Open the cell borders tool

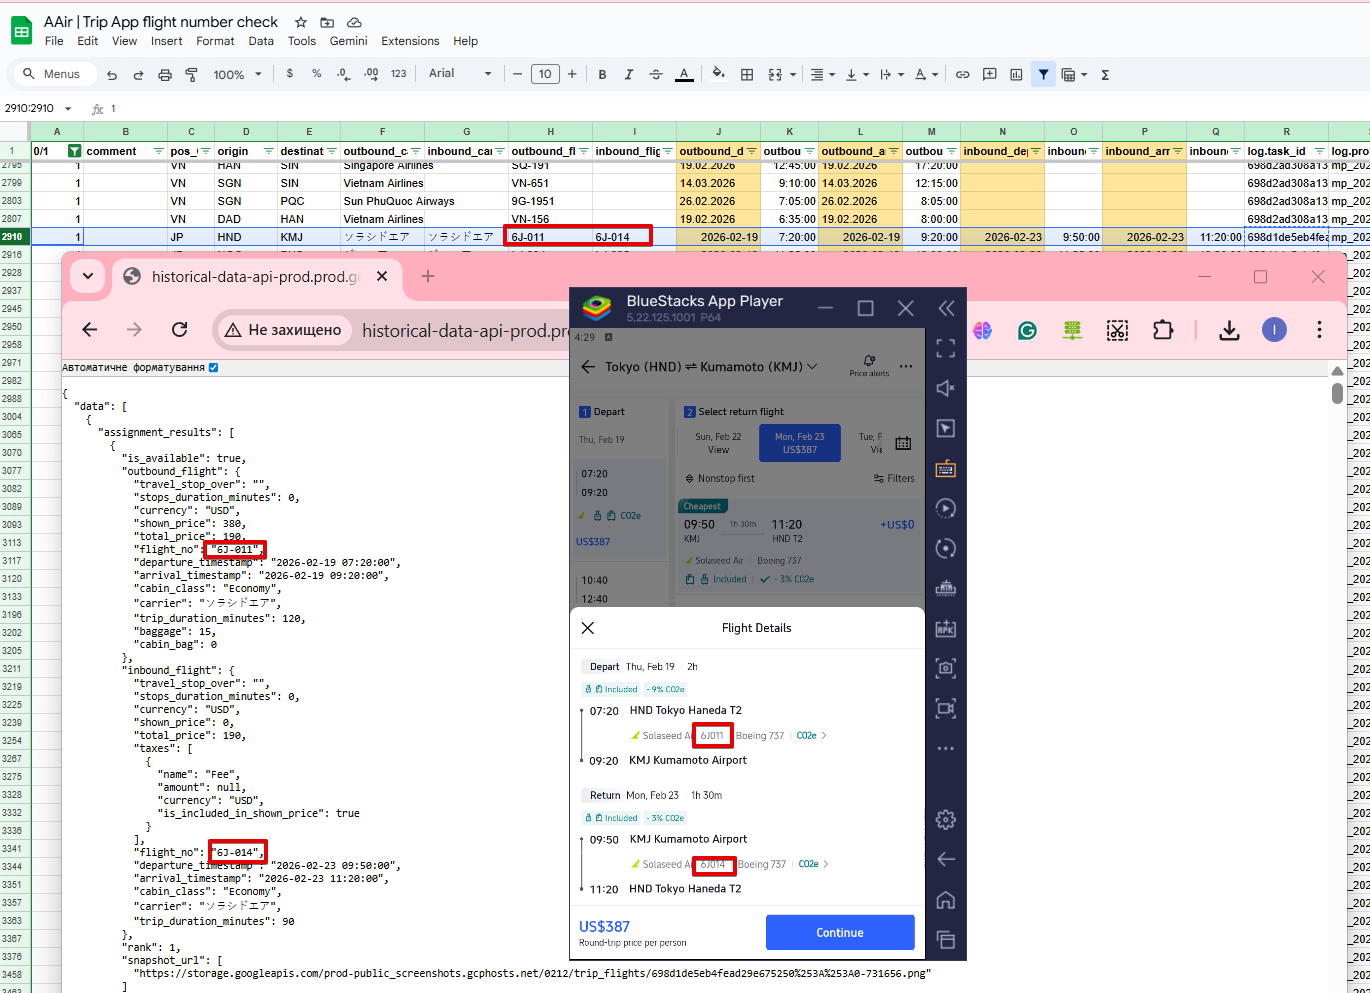point(747,75)
